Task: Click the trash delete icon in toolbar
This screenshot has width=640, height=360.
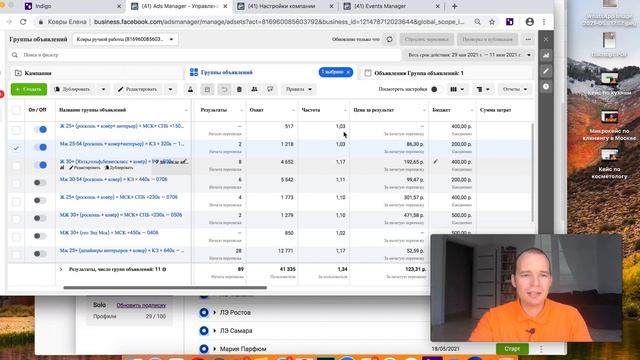Action: [239, 89]
